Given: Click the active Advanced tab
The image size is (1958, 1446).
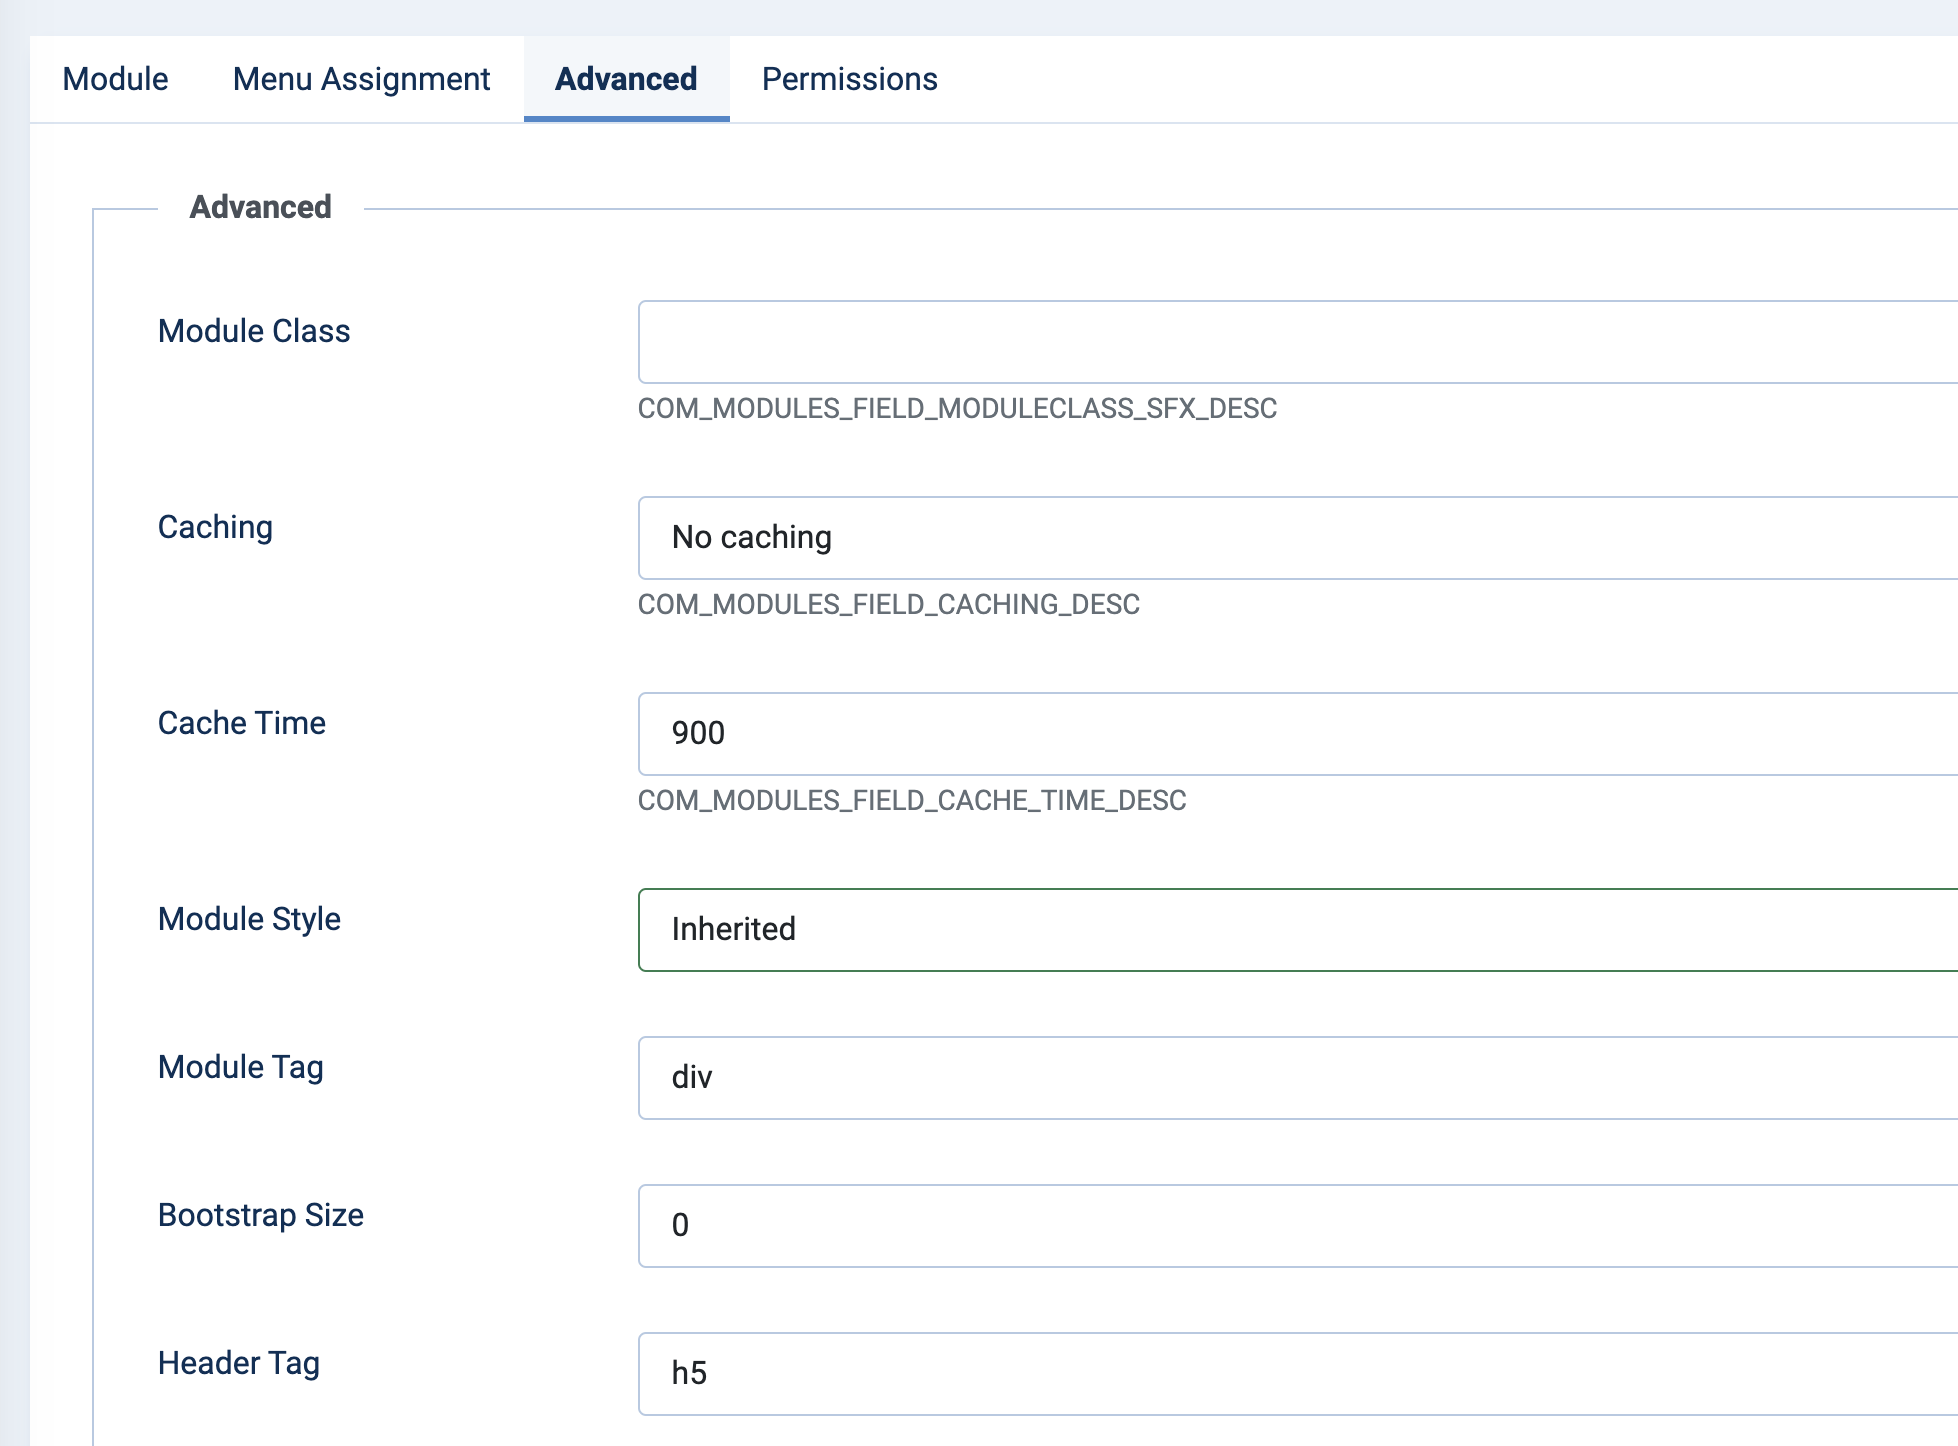Looking at the screenshot, I should coord(624,79).
